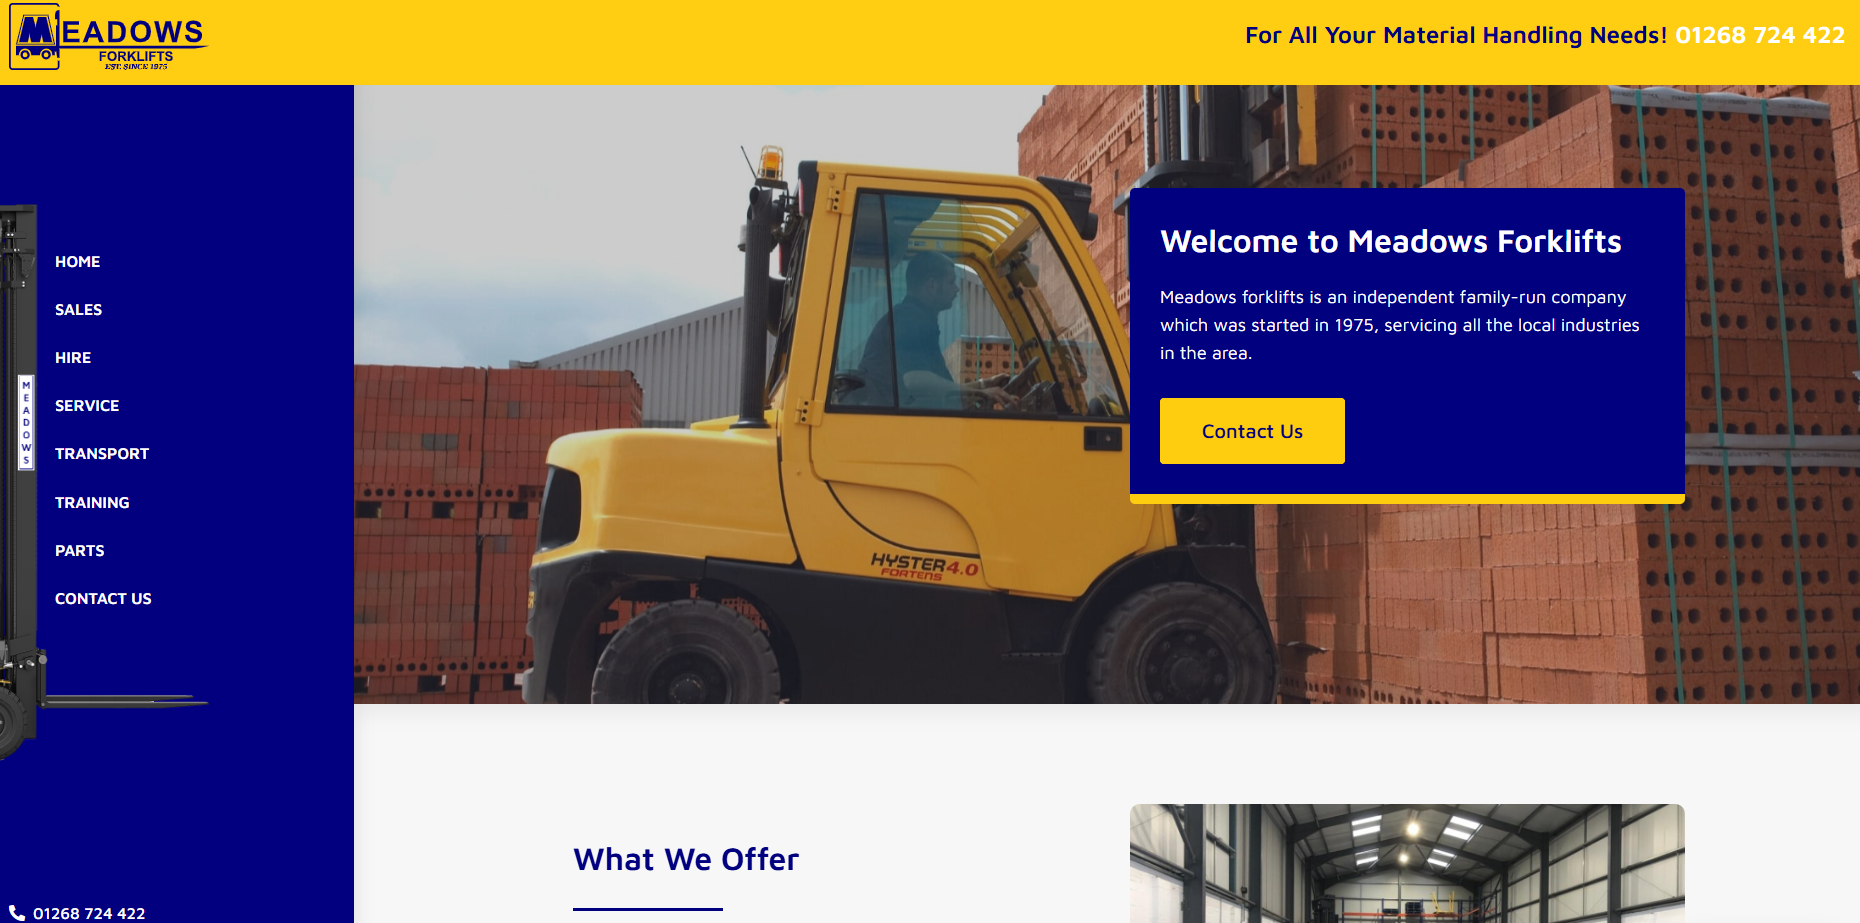This screenshot has height=923, width=1860.
Task: Go to the Parts page
Action: pyautogui.click(x=79, y=551)
